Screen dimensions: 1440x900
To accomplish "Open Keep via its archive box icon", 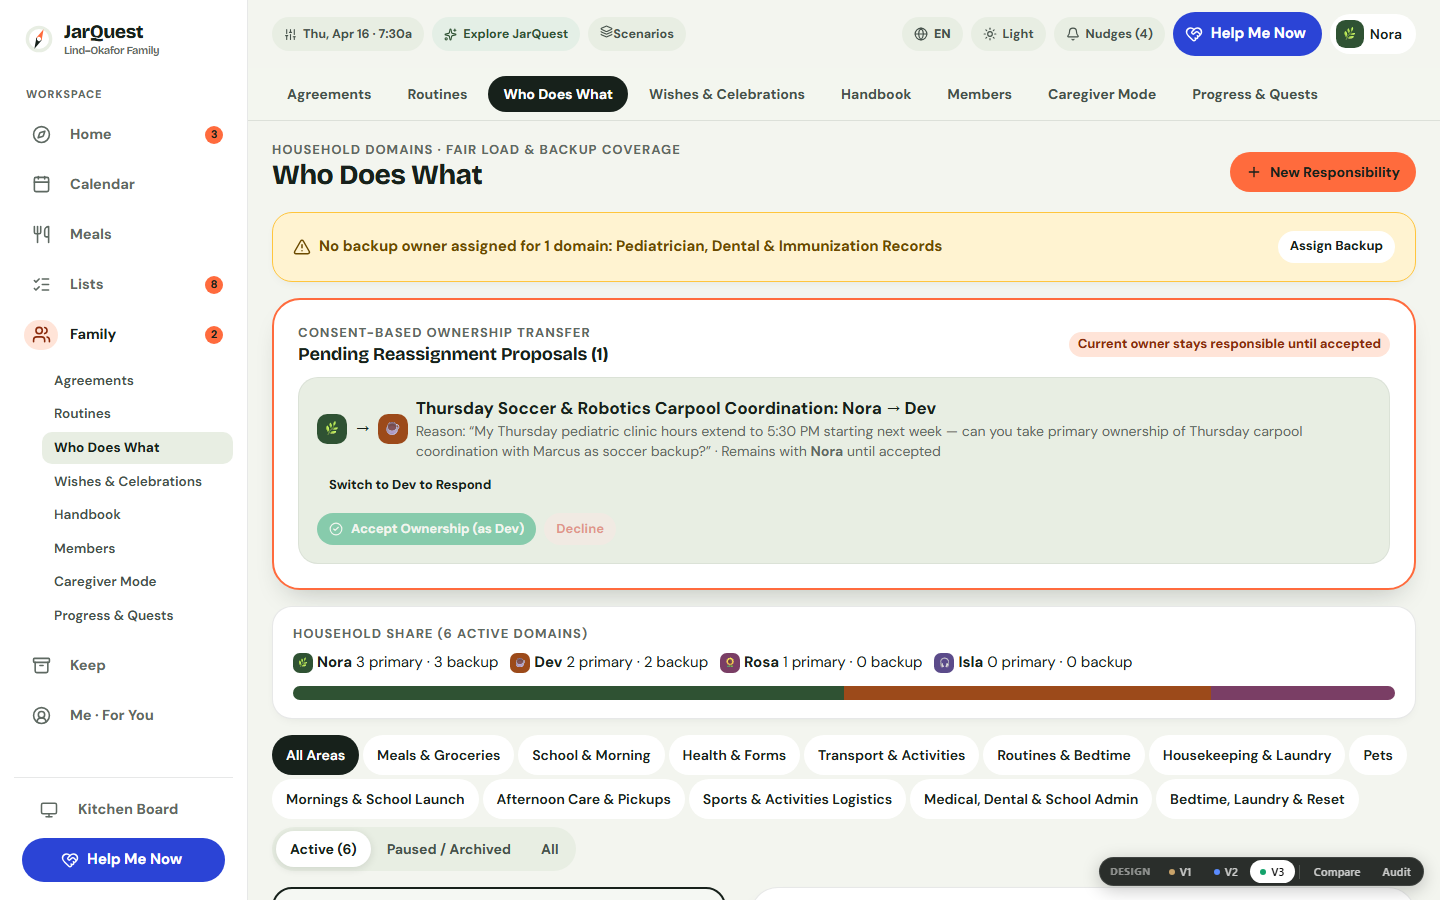I will [x=41, y=665].
